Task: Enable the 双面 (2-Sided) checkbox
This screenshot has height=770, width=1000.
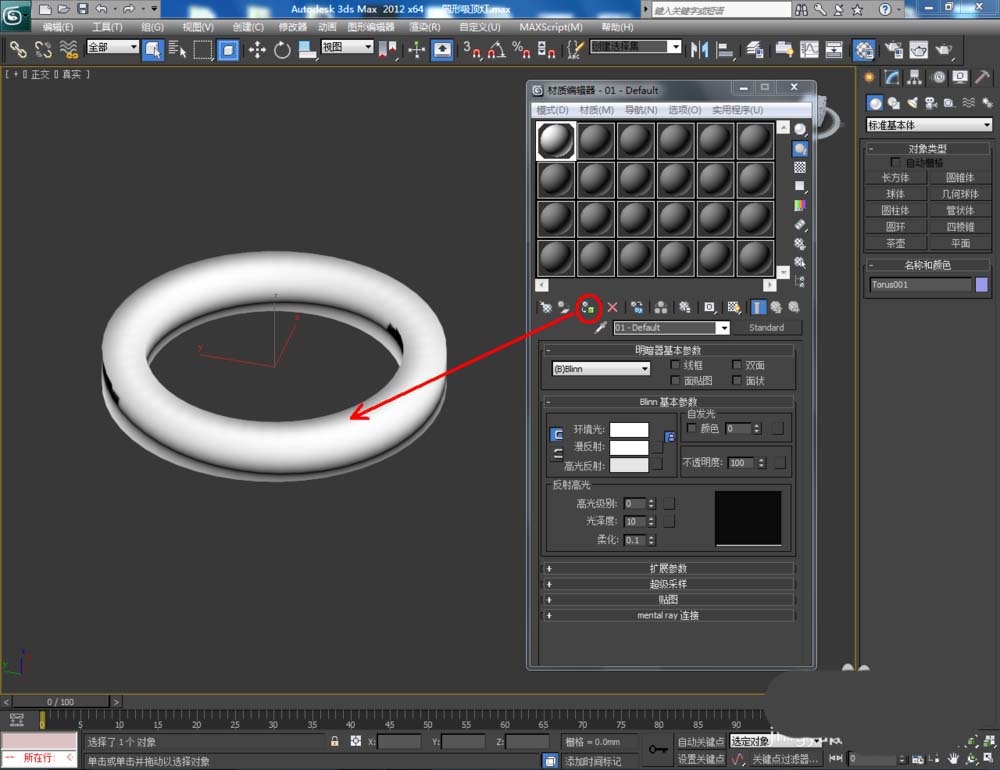Action: coord(737,365)
